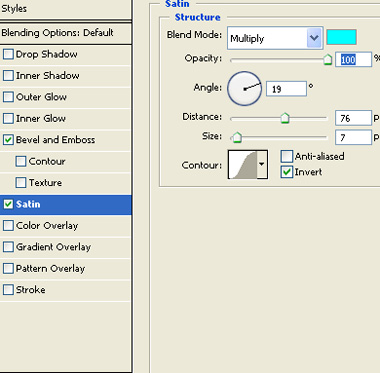The height and width of the screenshot is (373, 380).
Task: Click the Distance slider handle
Action: (285, 118)
